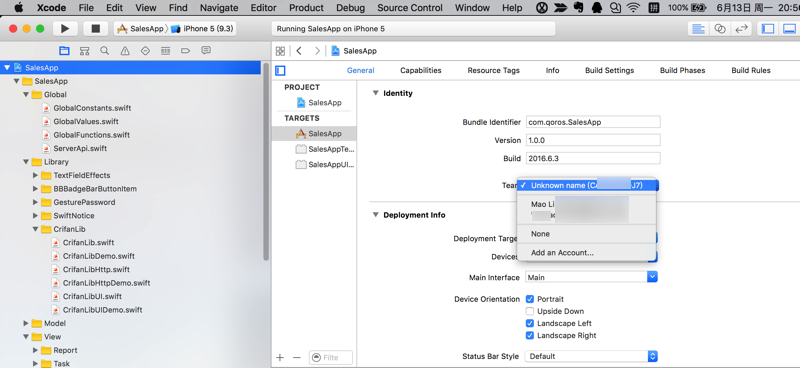Switch to the Assistant editor

[720, 29]
